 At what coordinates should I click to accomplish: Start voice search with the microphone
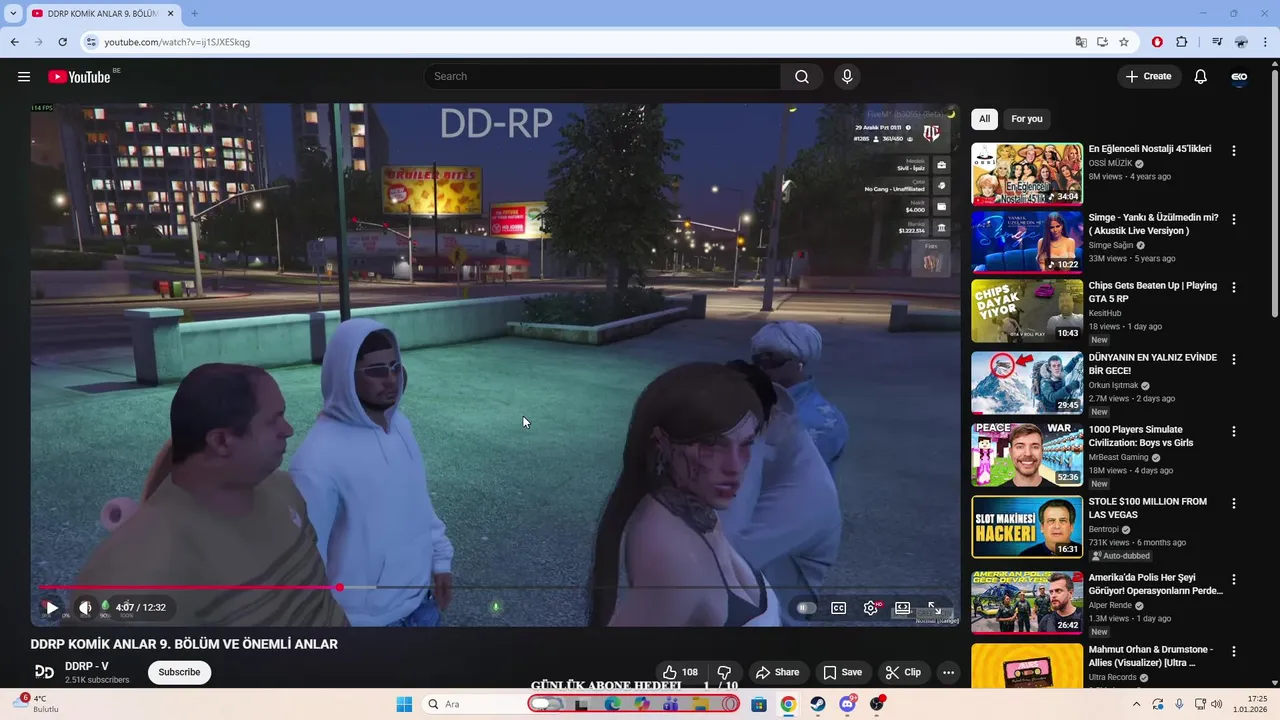(847, 77)
